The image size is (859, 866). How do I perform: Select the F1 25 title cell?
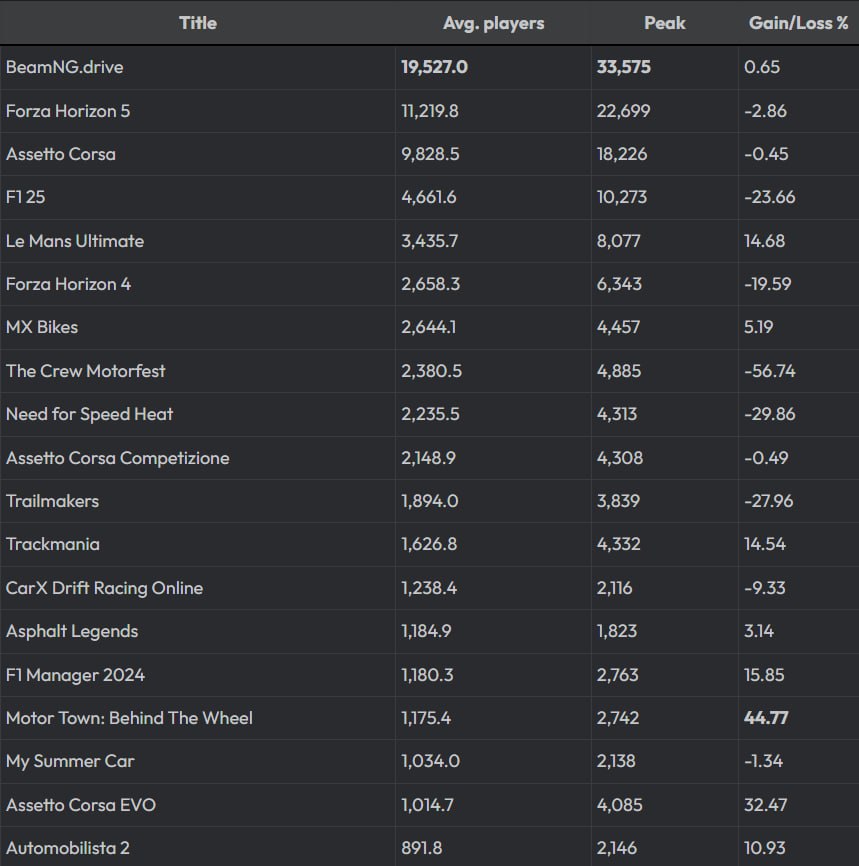point(25,197)
